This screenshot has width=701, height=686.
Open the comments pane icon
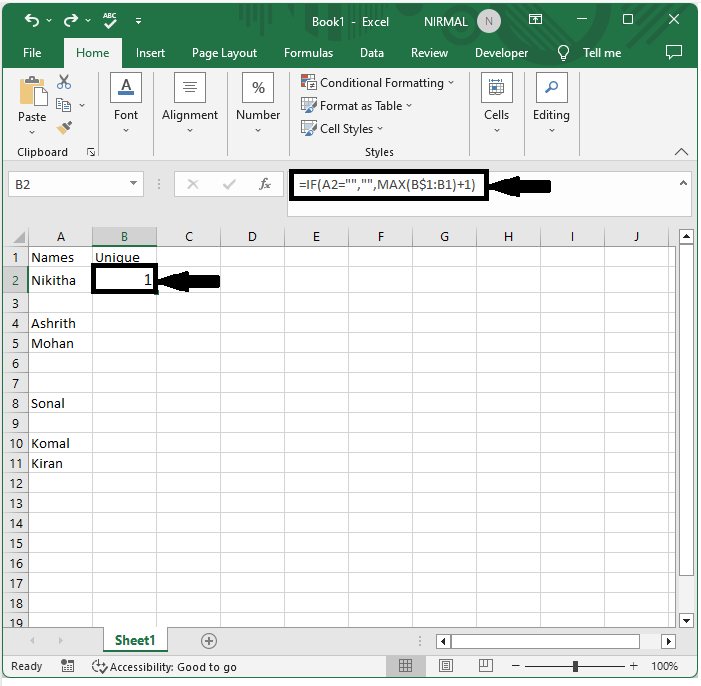click(674, 52)
